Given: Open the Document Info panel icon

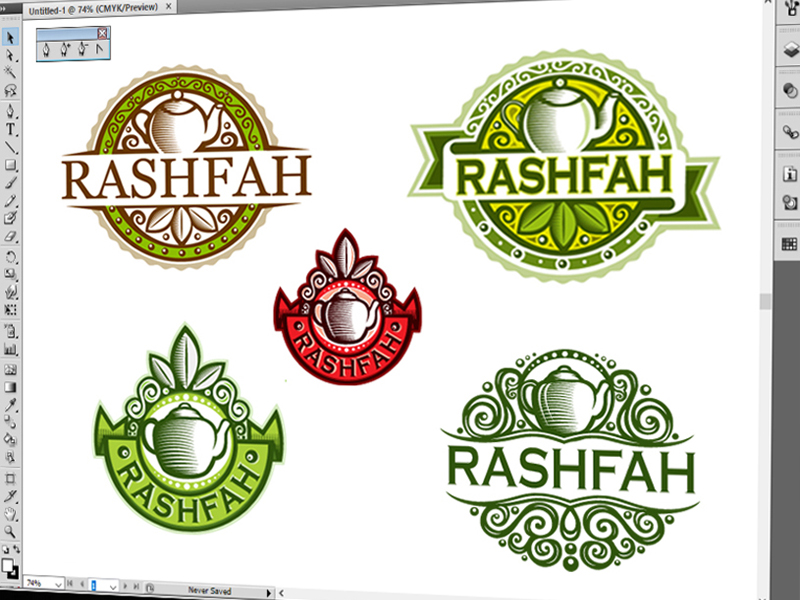Looking at the screenshot, I should point(790,174).
